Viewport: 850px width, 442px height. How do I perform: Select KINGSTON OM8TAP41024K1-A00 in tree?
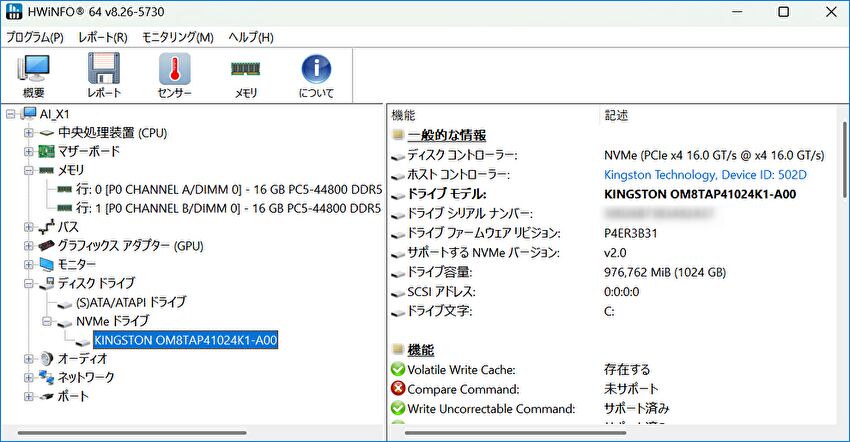(x=185, y=340)
